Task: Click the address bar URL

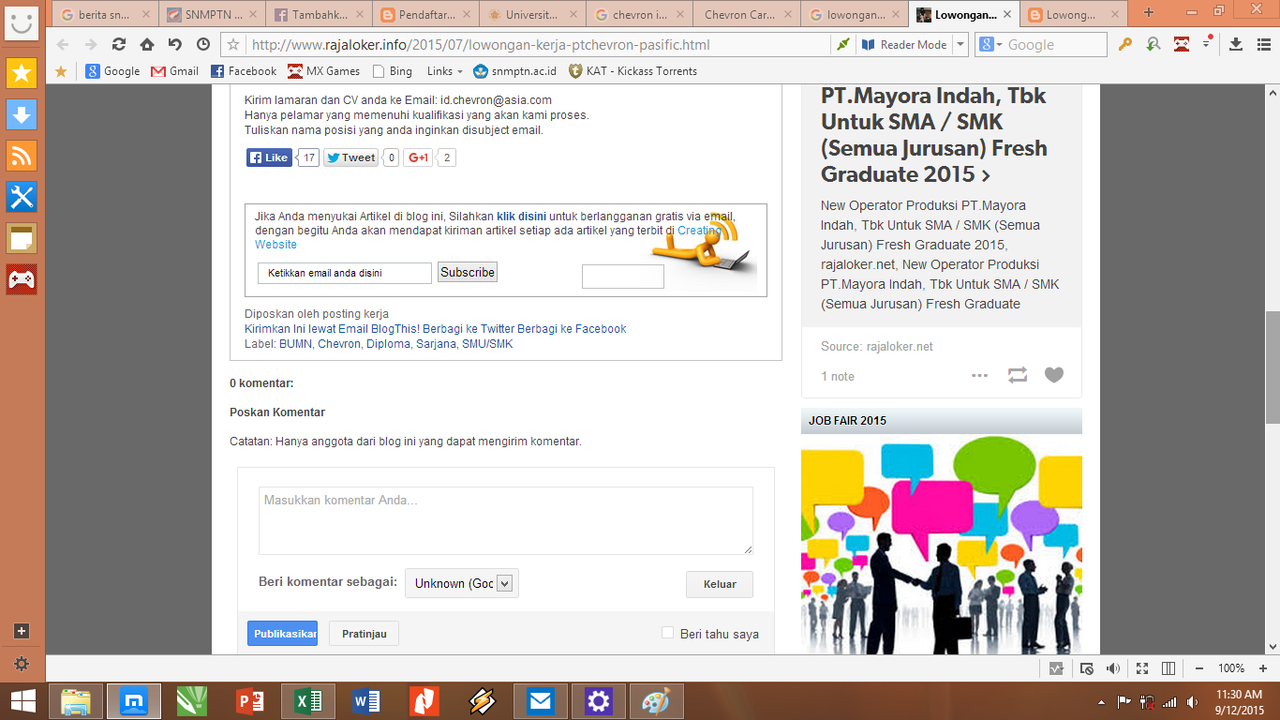Action: tap(481, 45)
